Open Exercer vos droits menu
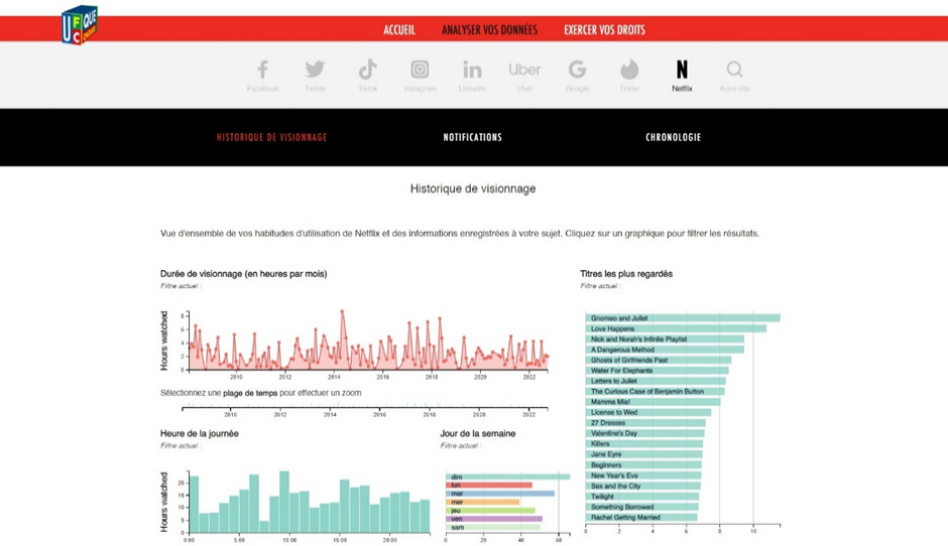Viewport: 948px width, 546px height. (605, 30)
